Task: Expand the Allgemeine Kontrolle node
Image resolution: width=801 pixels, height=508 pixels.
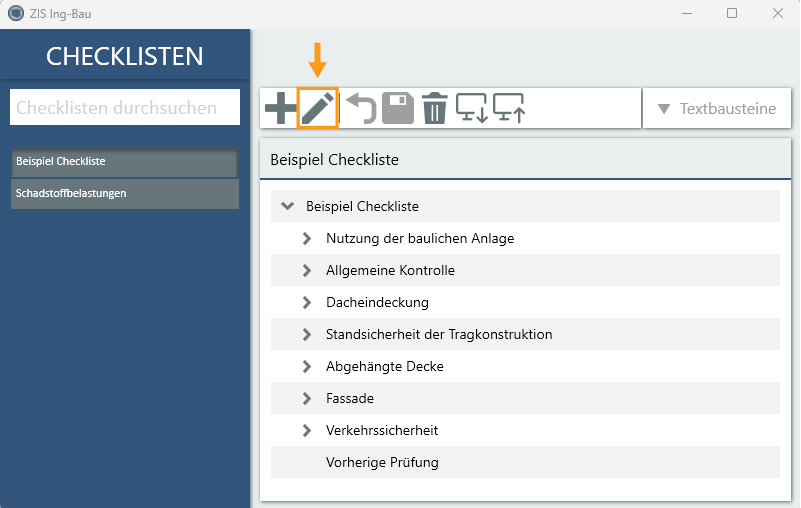Action: [307, 270]
